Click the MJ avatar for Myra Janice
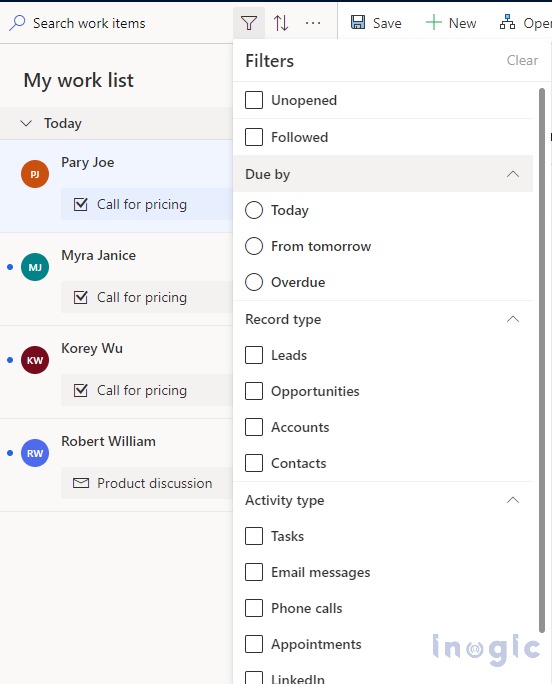The height and width of the screenshot is (684, 552). [x=35, y=267]
